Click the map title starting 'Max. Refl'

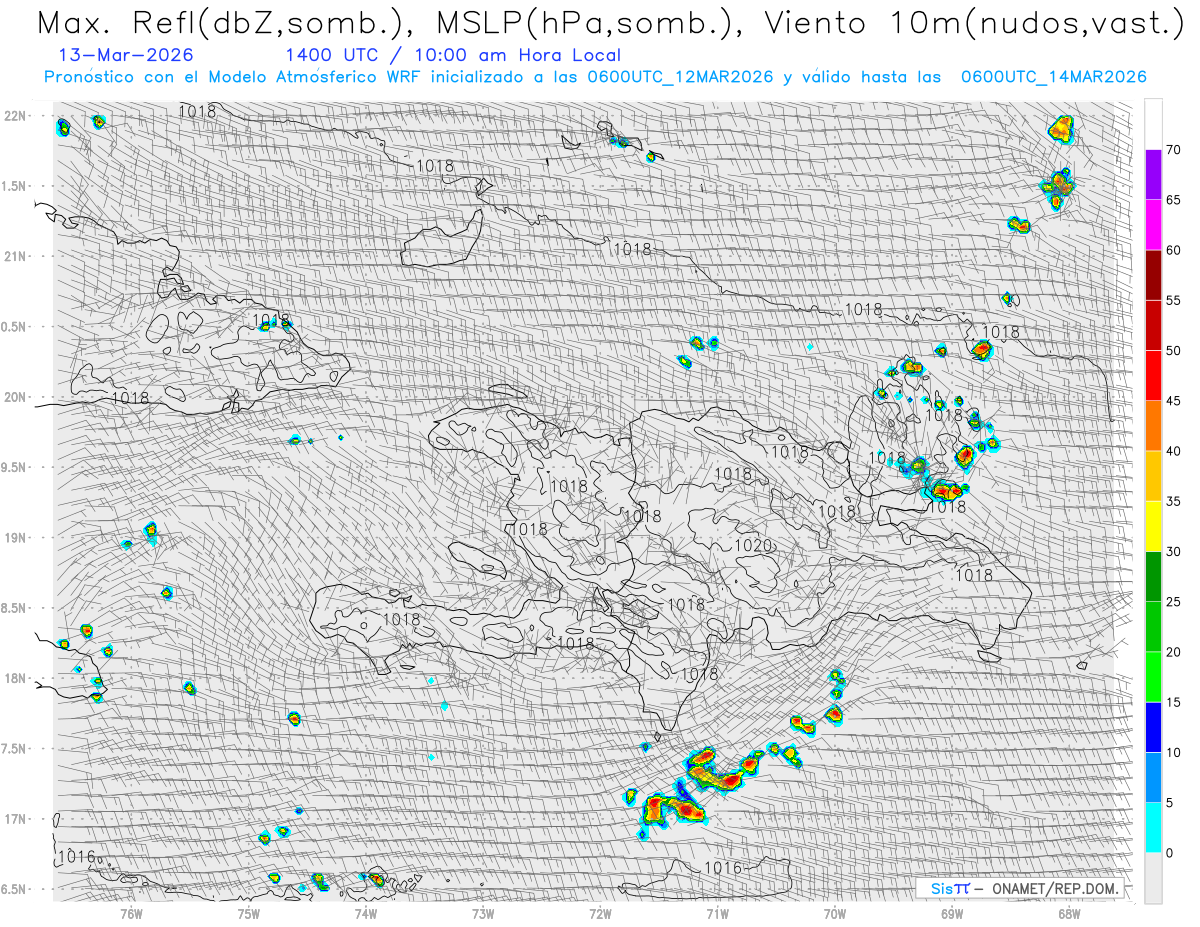[610, 22]
